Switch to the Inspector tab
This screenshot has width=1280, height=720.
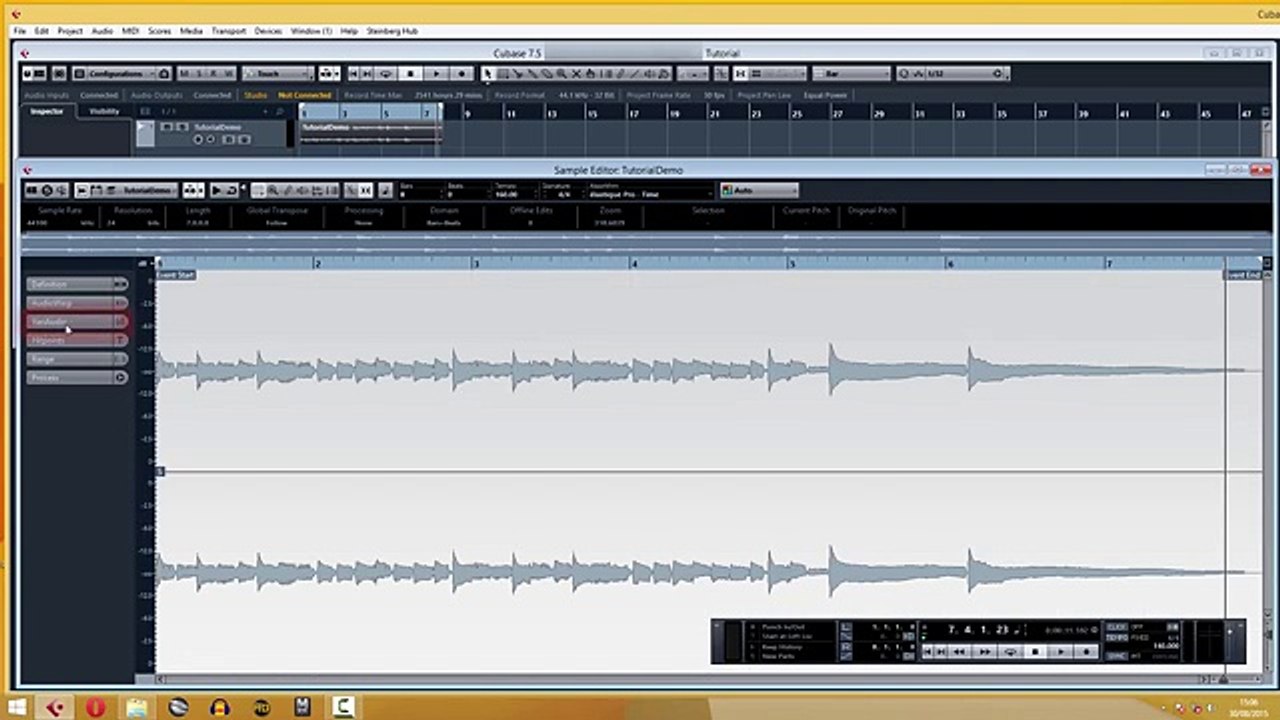pos(46,111)
